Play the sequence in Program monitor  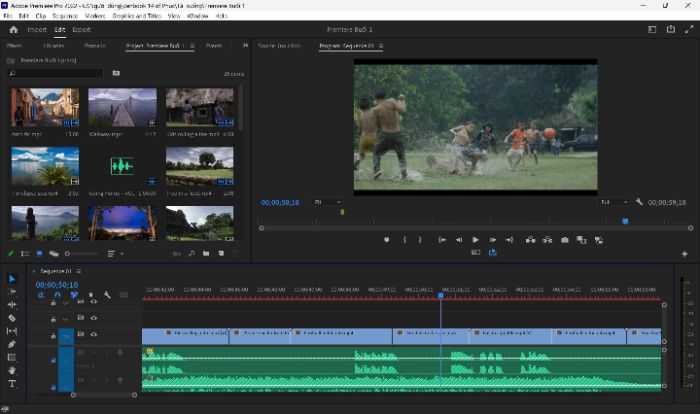point(475,240)
